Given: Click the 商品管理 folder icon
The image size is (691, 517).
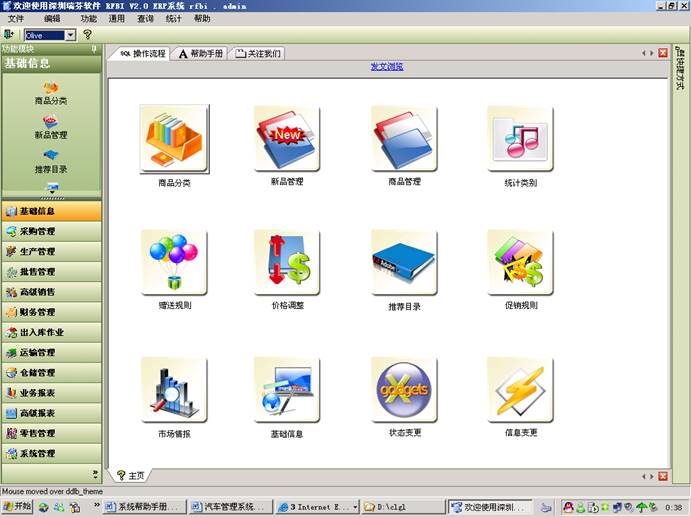Looking at the screenshot, I should click(404, 139).
